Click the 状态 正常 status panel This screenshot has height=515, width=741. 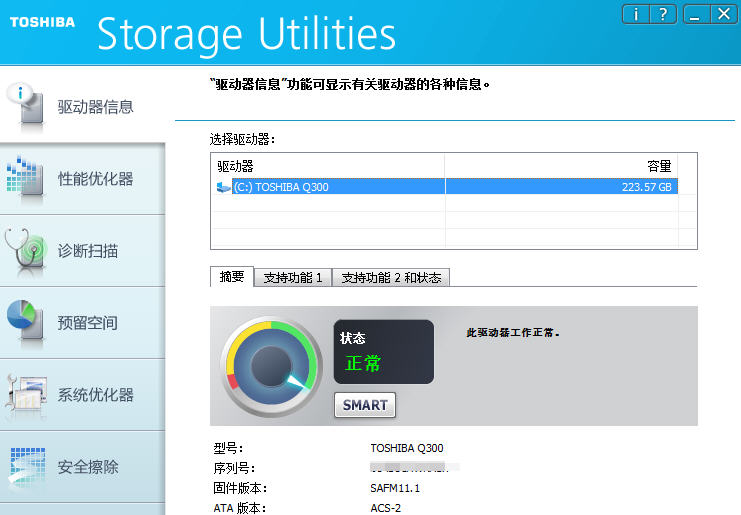(x=384, y=352)
